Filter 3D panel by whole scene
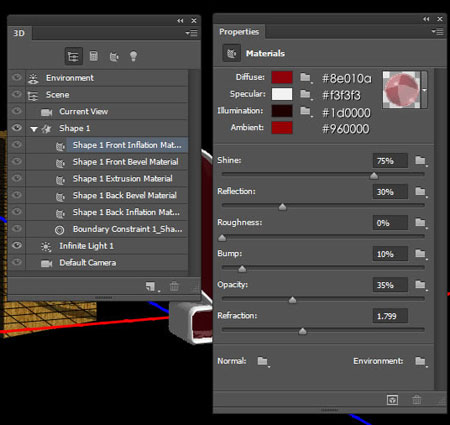Screen dimensions: 450x425 coord(73,56)
